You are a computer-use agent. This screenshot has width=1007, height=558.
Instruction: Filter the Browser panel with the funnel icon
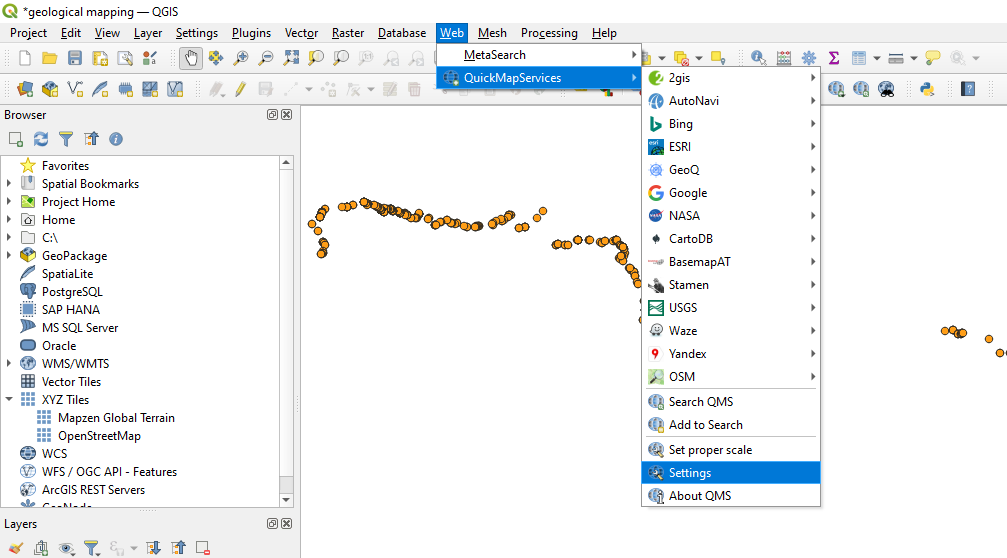point(66,139)
